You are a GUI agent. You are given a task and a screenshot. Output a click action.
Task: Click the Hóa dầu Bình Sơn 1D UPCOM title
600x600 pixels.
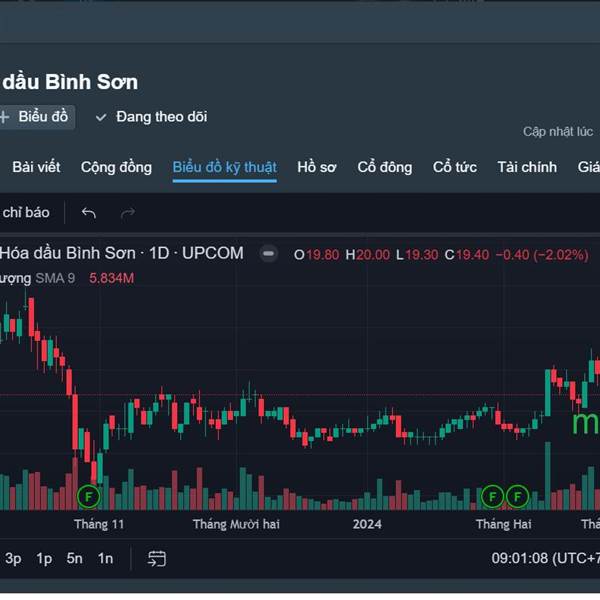(122, 253)
